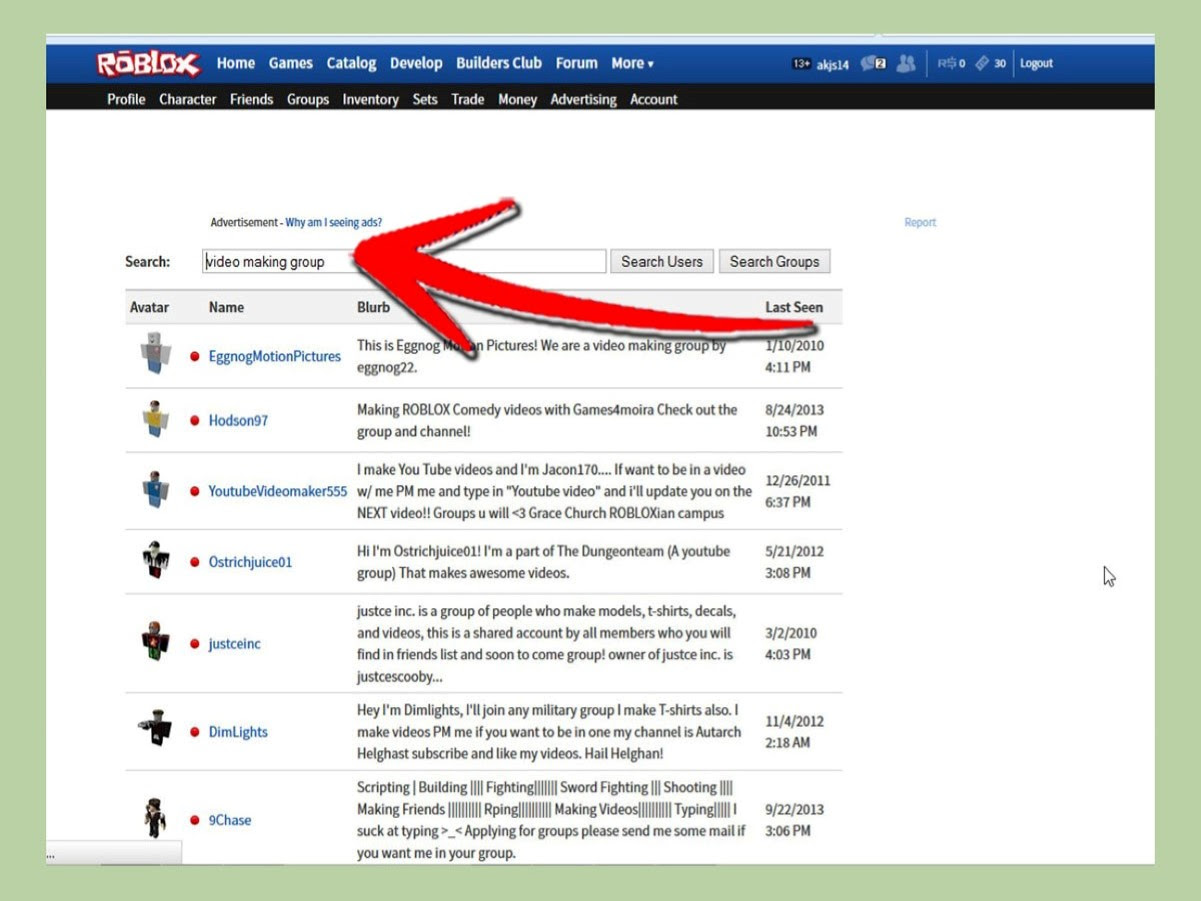The height and width of the screenshot is (901, 1201).
Task: Open DimLights avatar thumbnail
Action: tap(155, 729)
